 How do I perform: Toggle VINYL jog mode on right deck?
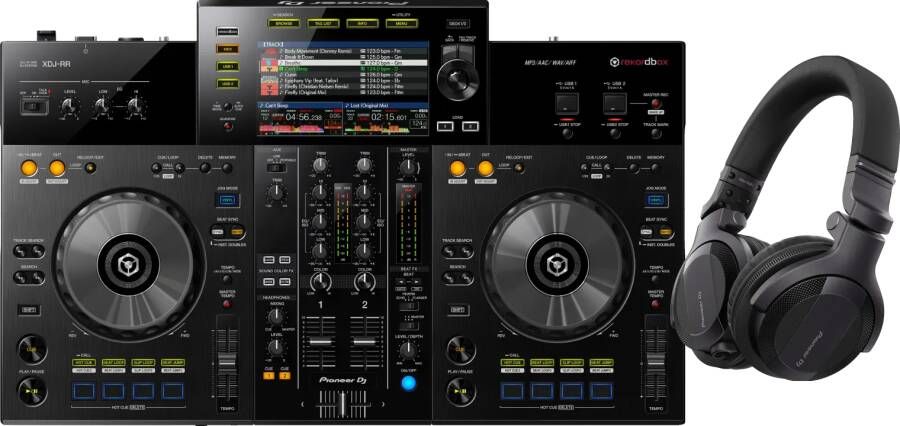pyautogui.click(x=656, y=200)
